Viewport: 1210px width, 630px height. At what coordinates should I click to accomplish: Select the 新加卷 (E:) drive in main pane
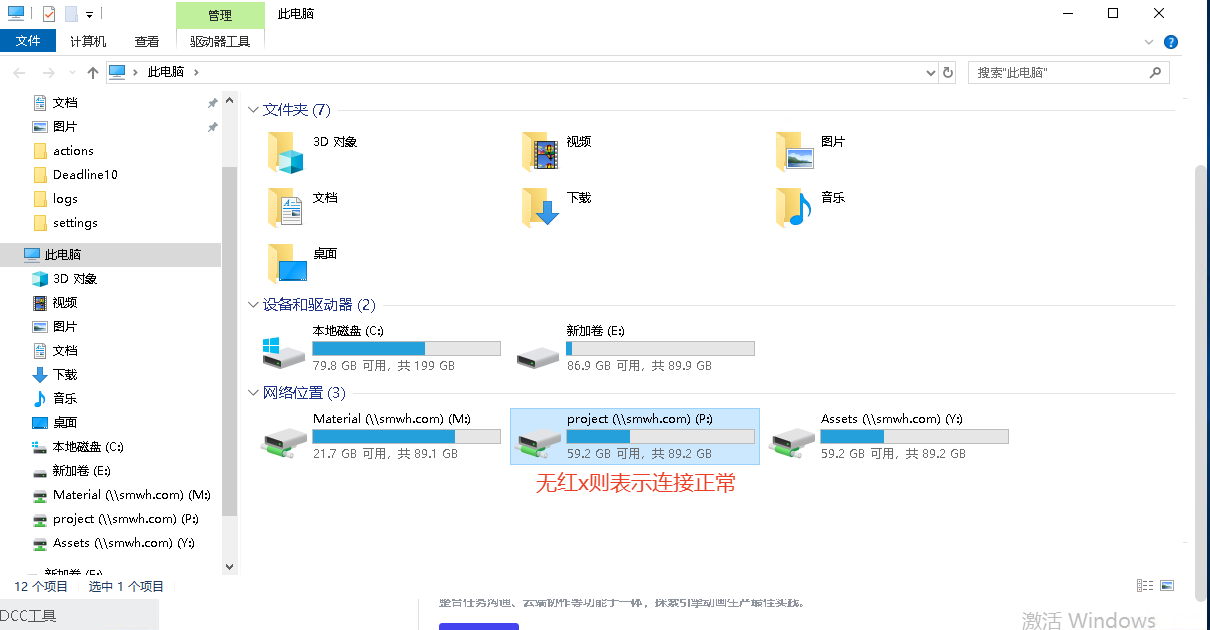coord(634,348)
